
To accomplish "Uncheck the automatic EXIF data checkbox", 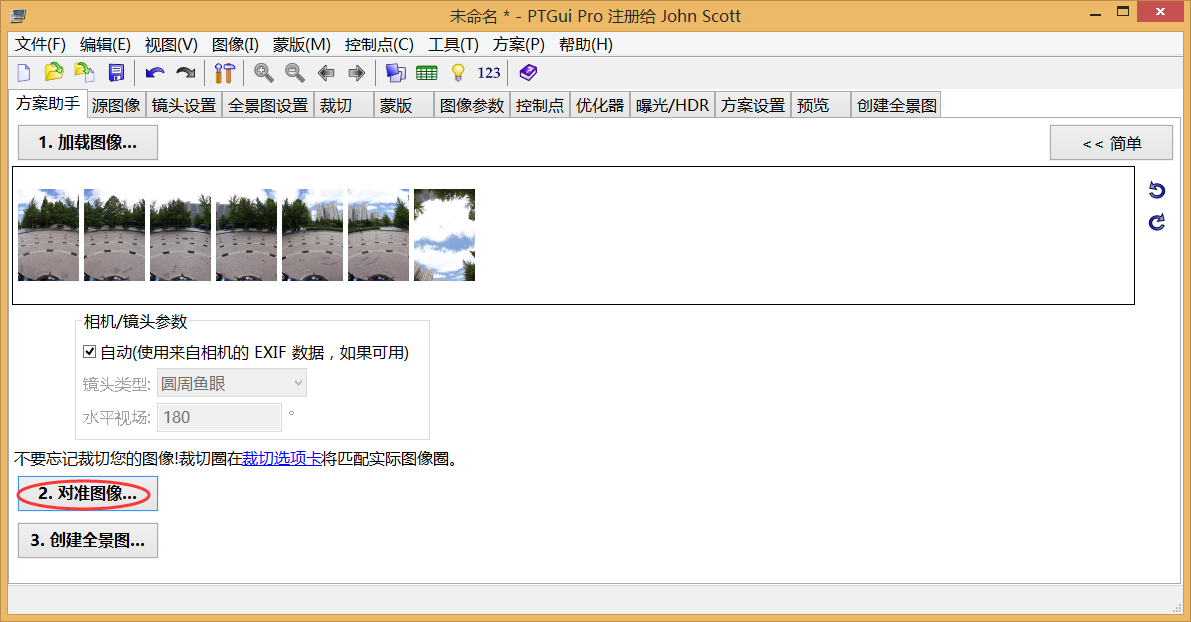I will point(90,352).
